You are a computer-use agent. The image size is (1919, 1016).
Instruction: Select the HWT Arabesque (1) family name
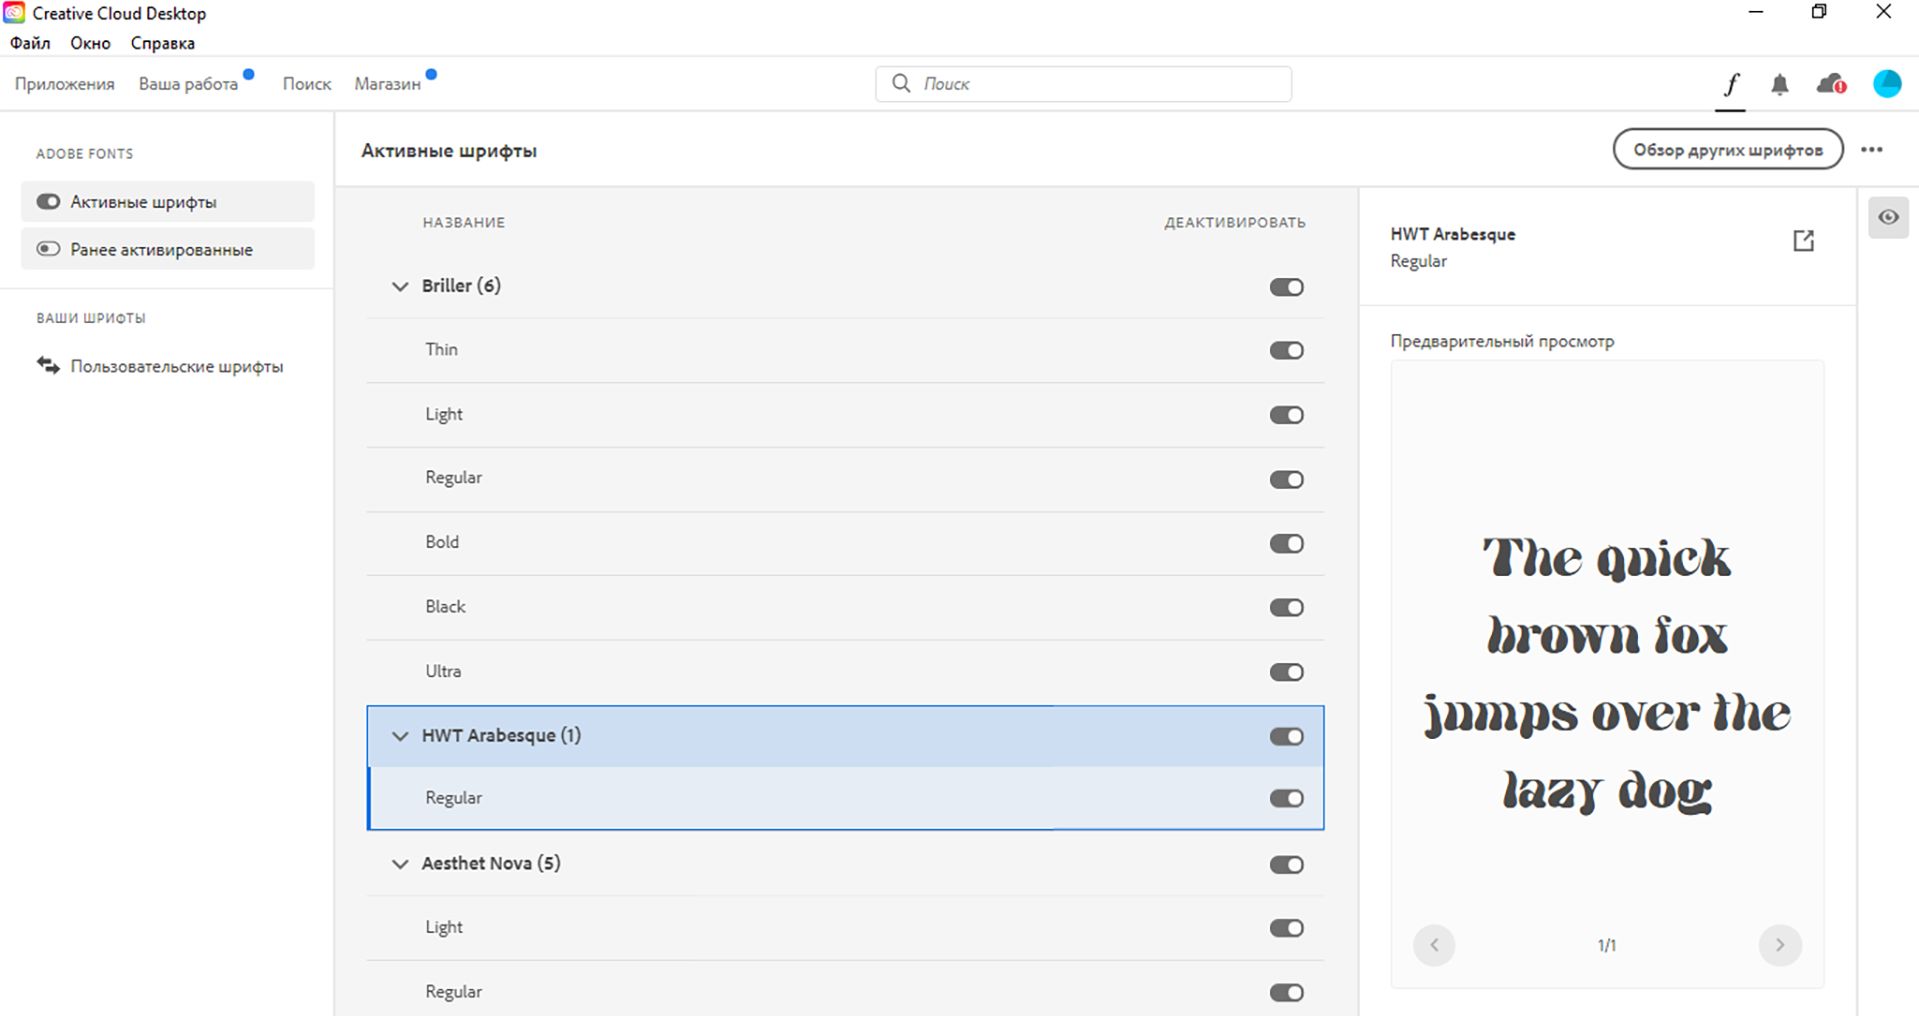[x=501, y=735]
